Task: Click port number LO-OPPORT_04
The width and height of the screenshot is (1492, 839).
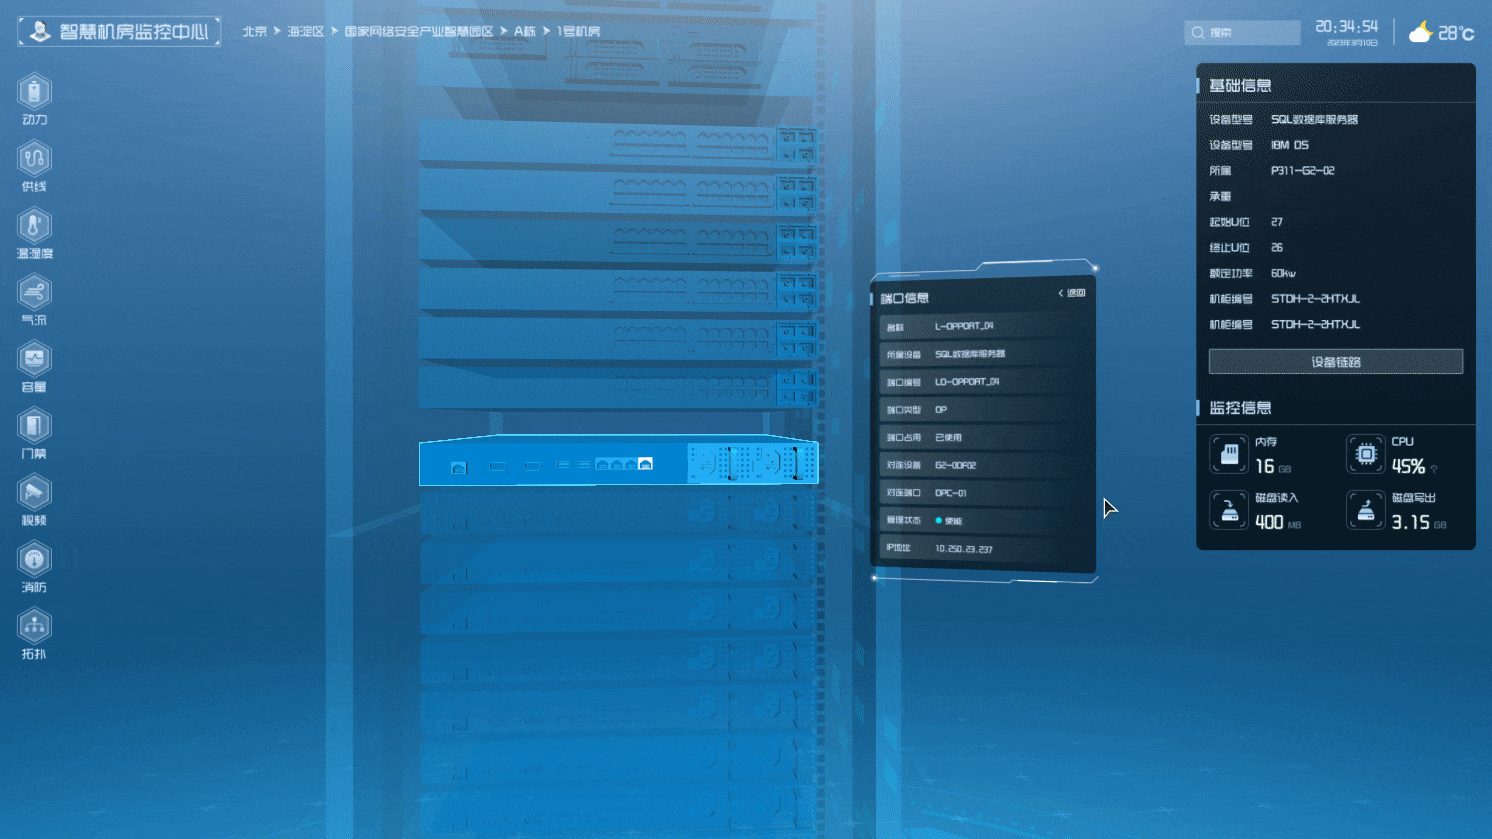Action: [x=967, y=382]
